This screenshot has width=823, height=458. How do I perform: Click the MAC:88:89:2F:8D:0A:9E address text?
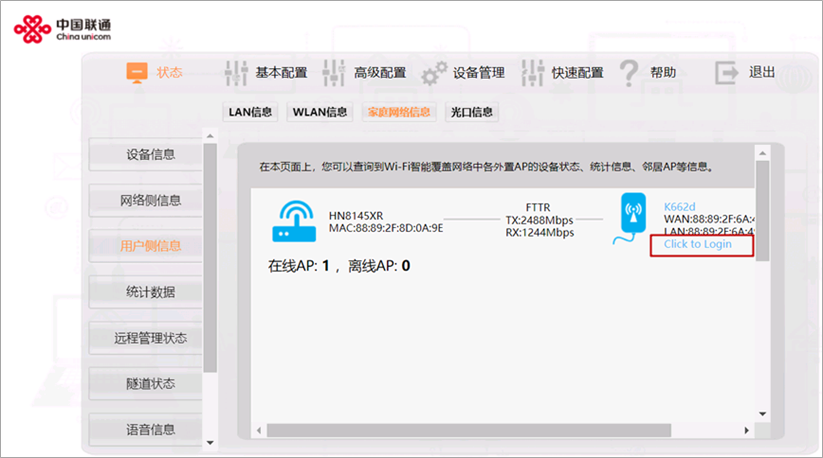click(386, 228)
